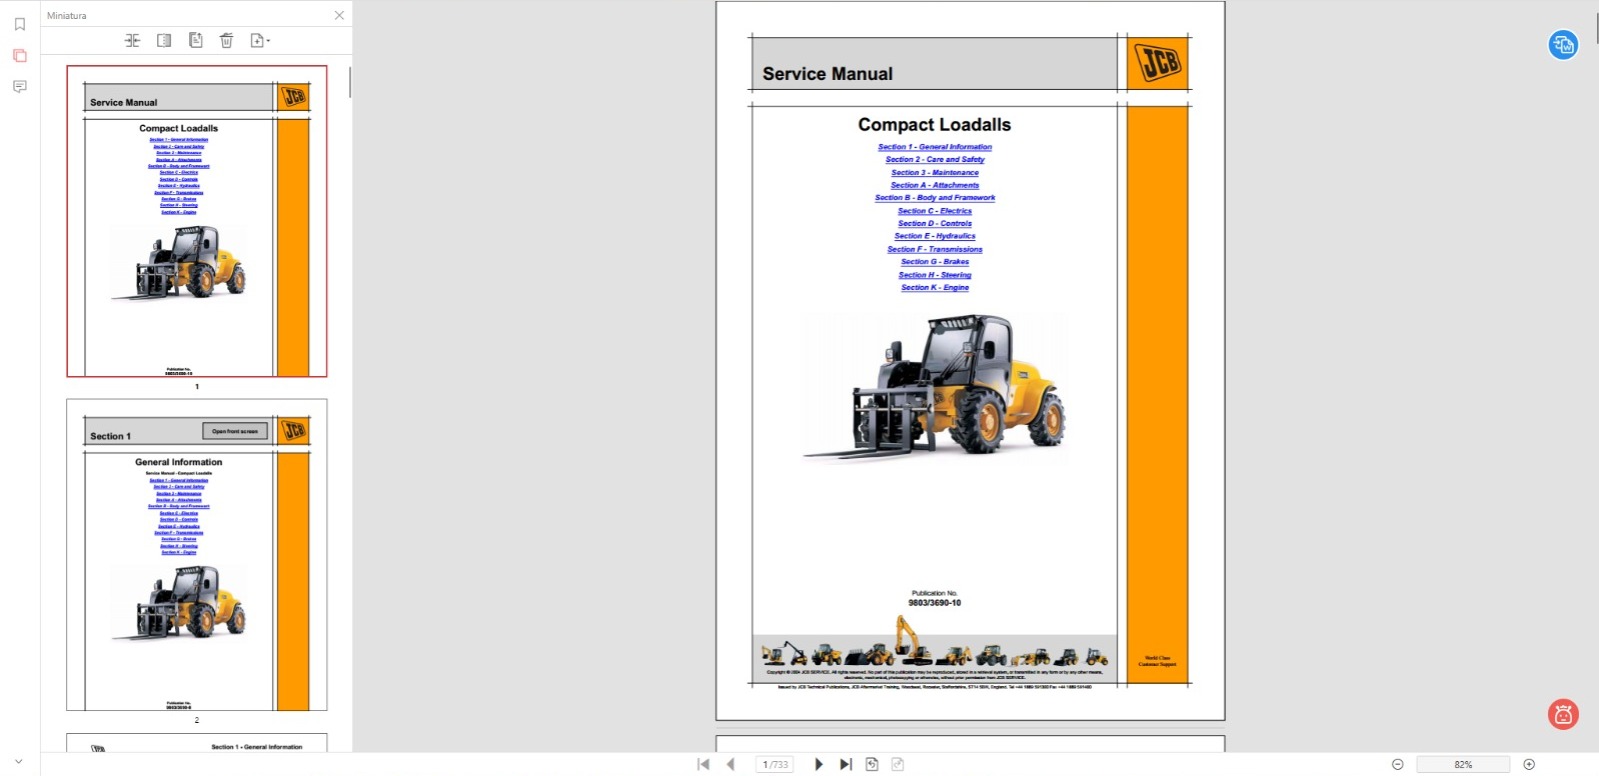Select the page 1 thumbnail
This screenshot has width=1599, height=776.
coord(197,222)
